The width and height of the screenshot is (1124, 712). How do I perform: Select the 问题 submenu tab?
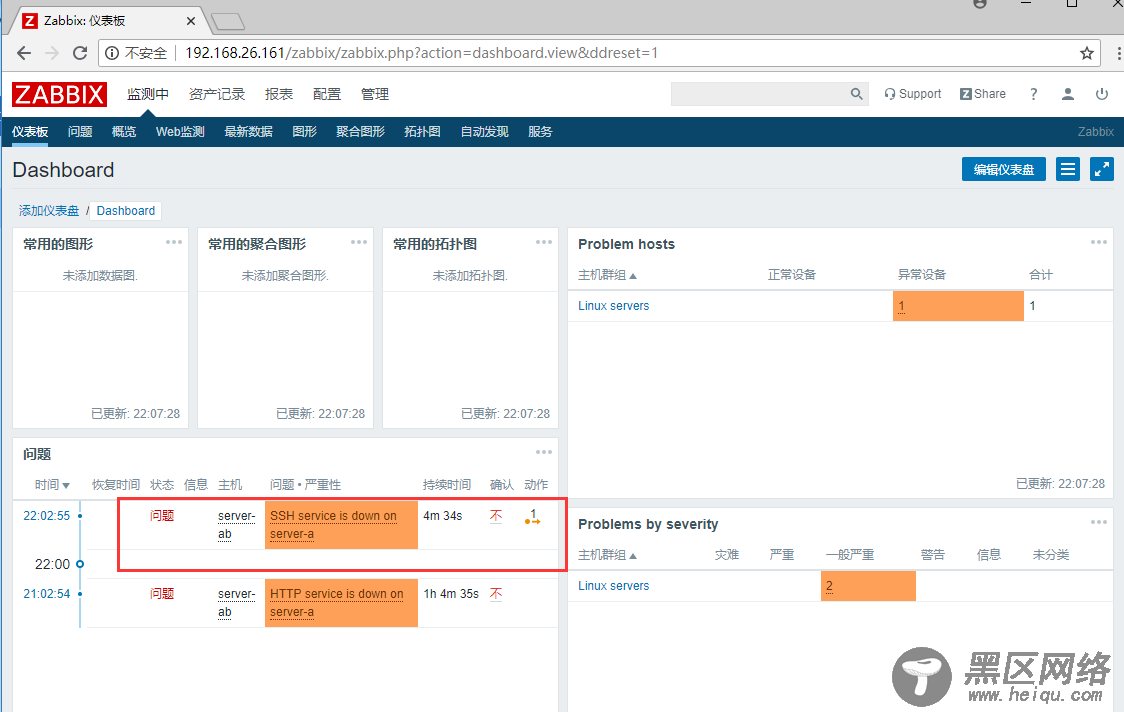[80, 132]
